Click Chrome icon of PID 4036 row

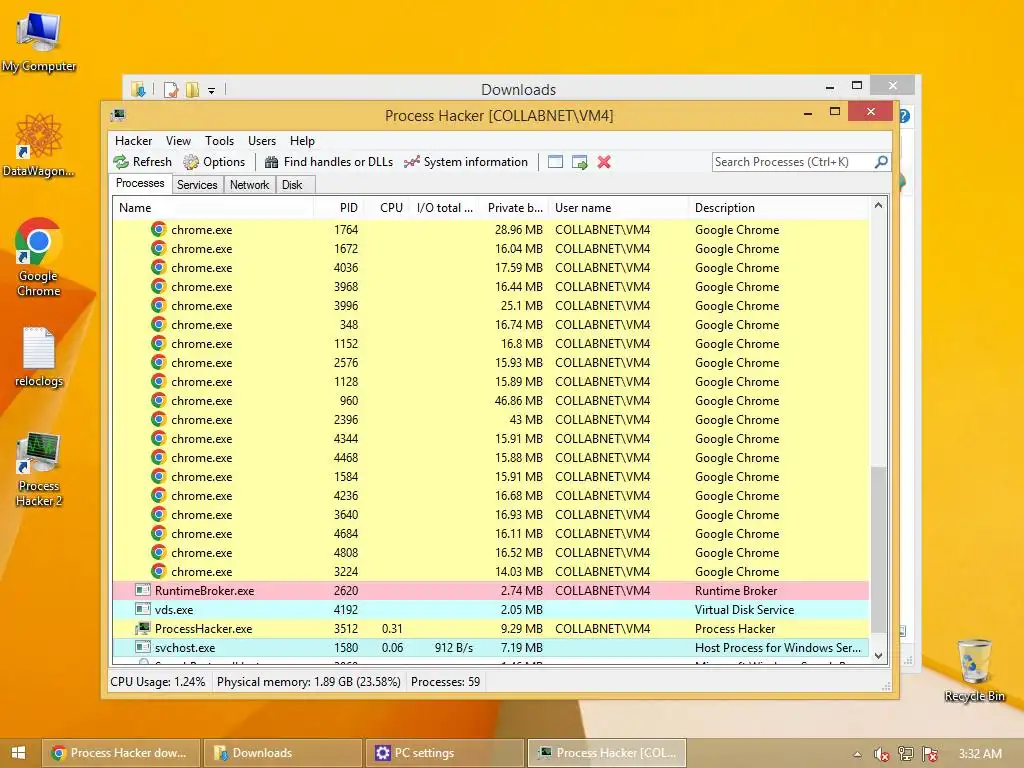(159, 267)
